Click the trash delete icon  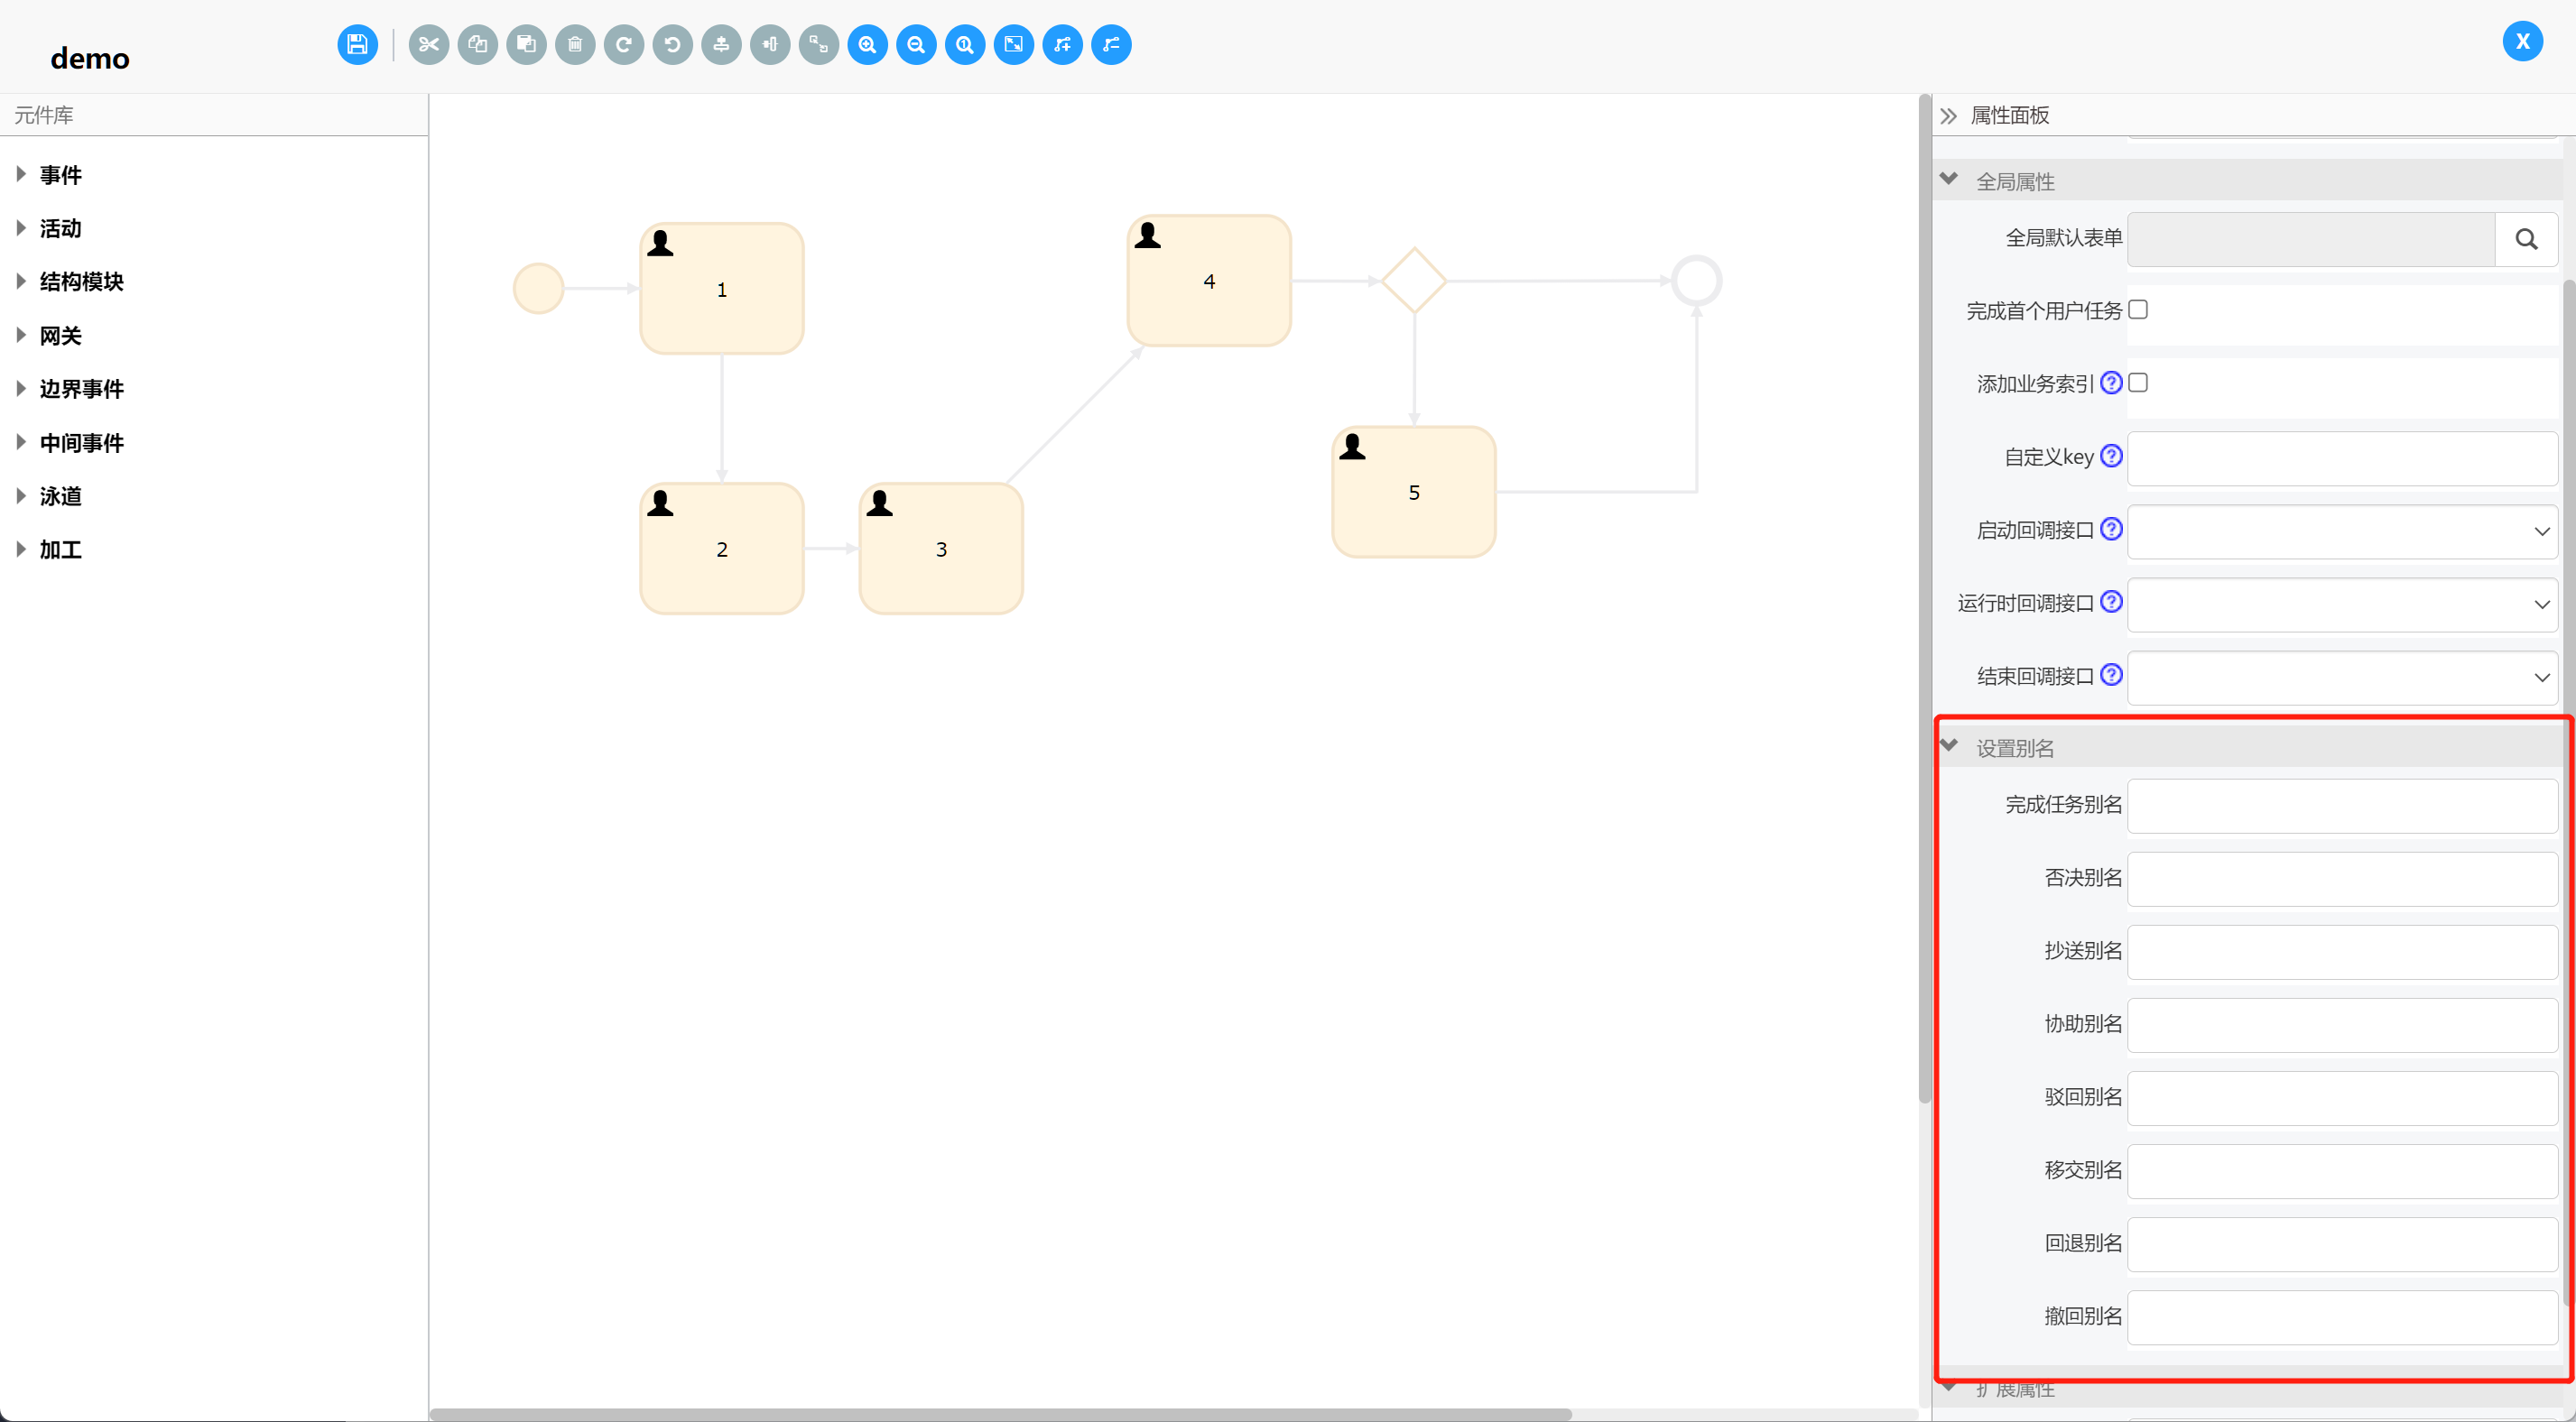coord(575,45)
